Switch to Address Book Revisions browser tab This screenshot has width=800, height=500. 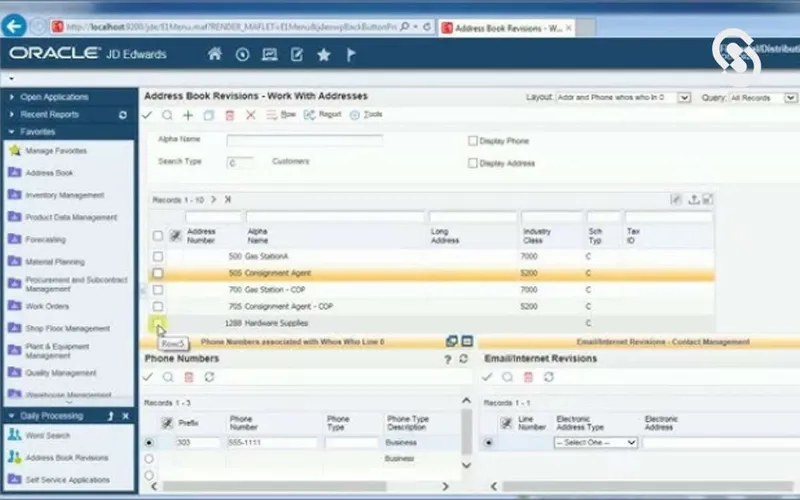pos(506,28)
